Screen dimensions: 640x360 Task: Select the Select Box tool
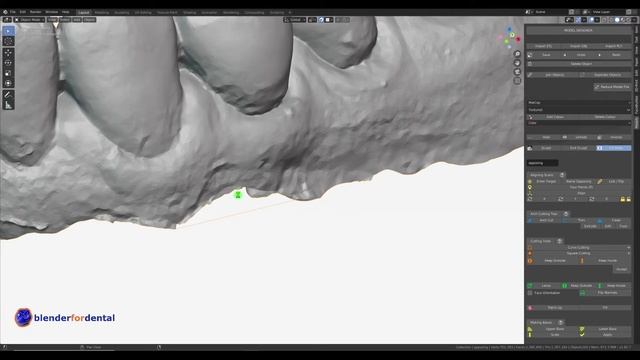point(8,31)
